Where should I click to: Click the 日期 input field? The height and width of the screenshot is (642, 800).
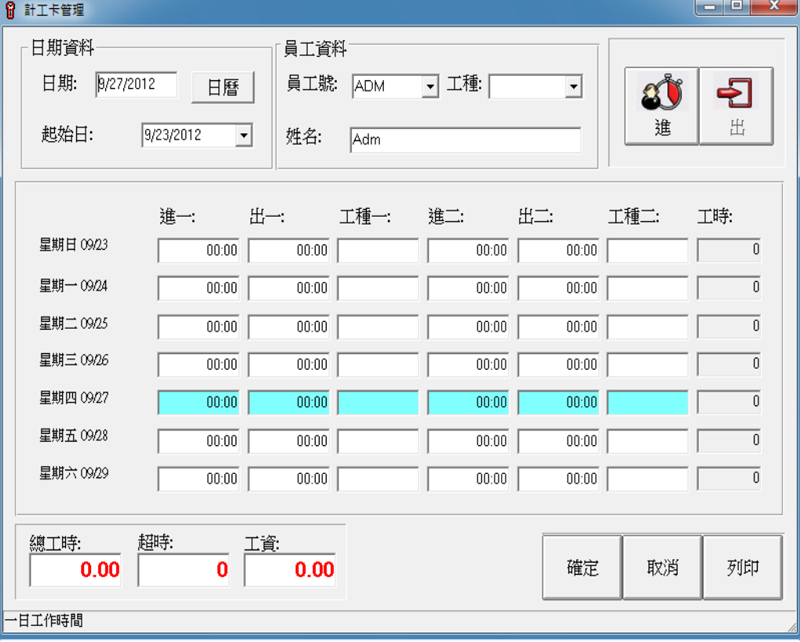(136, 84)
